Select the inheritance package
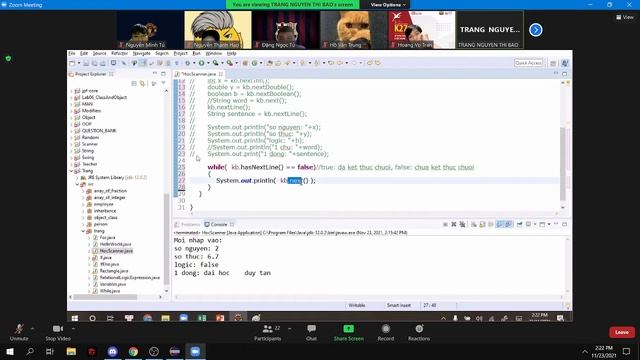Viewport: 640px width, 360px height. coord(104,211)
